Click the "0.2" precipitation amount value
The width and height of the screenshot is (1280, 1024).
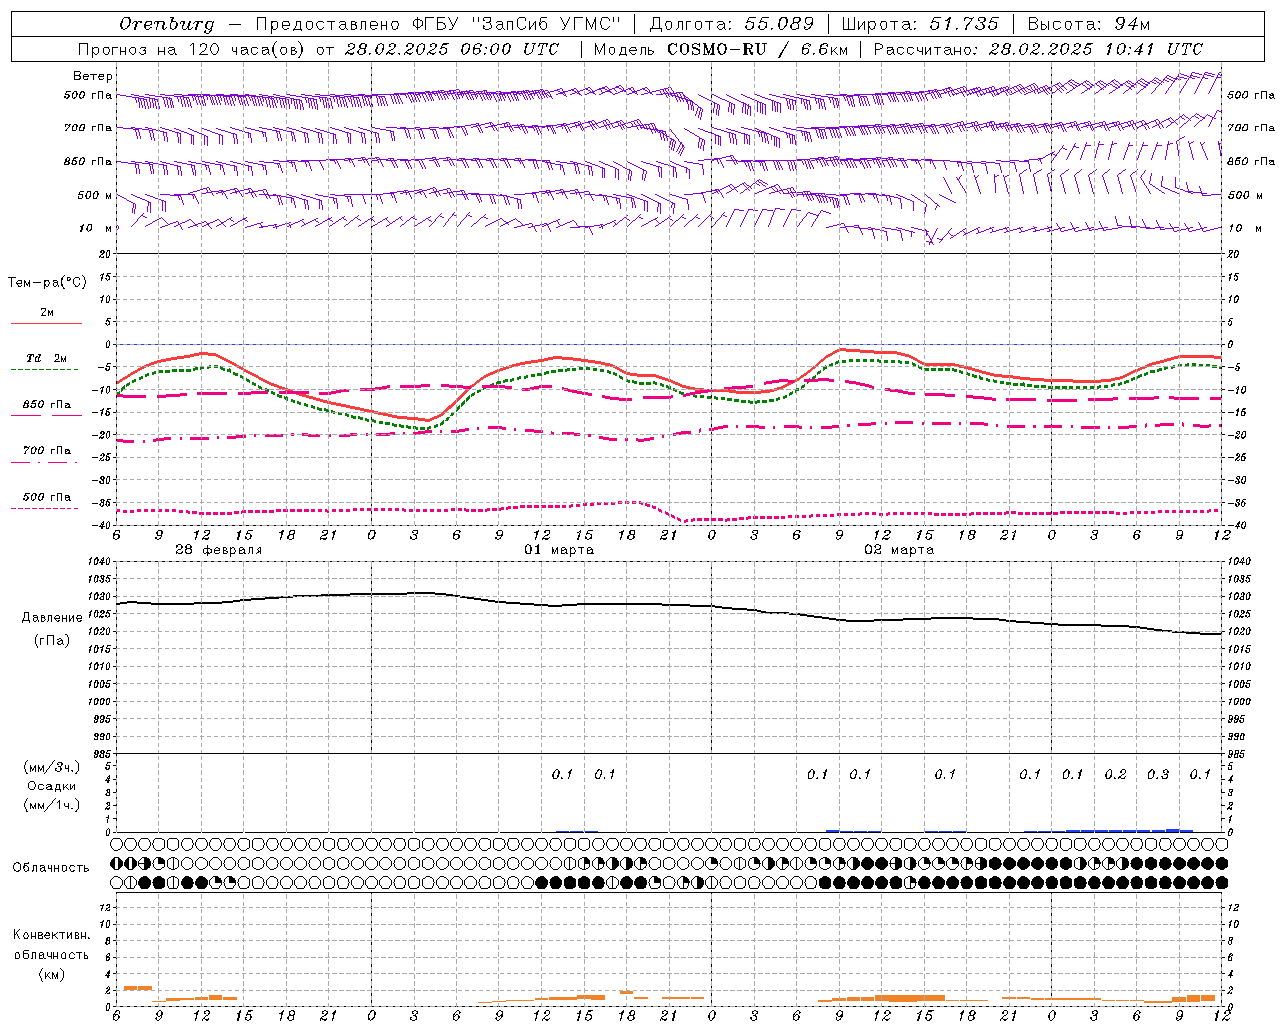click(1115, 774)
